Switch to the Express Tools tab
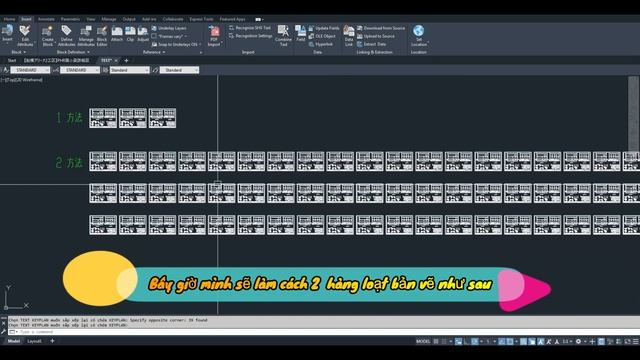This screenshot has width=640, height=360. [201, 19]
